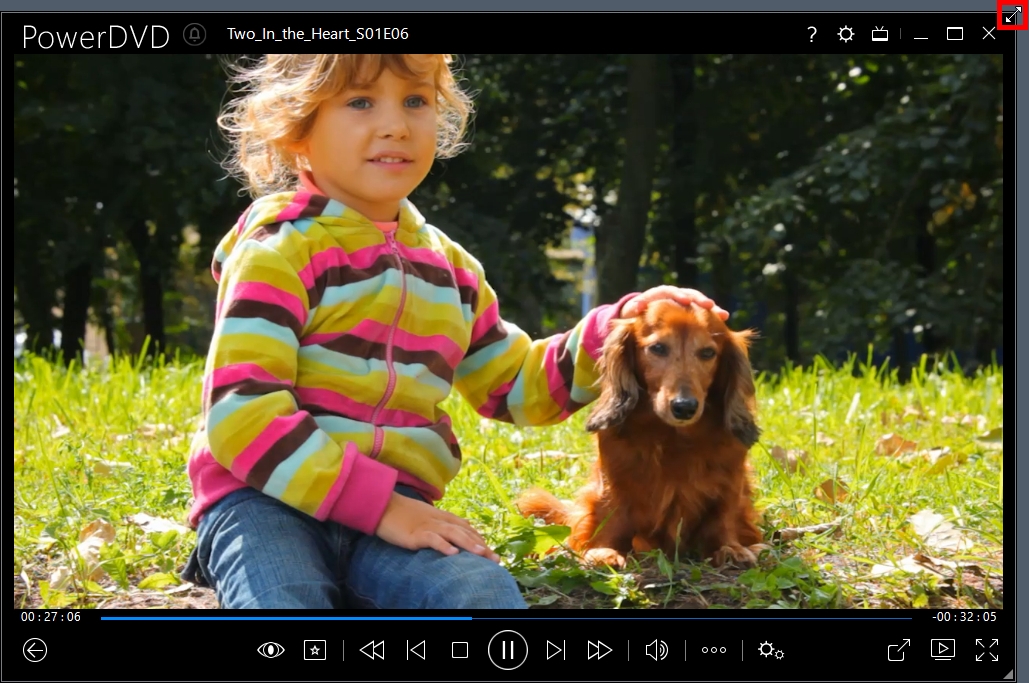Screen dimensions: 1029x683
Task: Open the help question mark
Action: (x=812, y=34)
